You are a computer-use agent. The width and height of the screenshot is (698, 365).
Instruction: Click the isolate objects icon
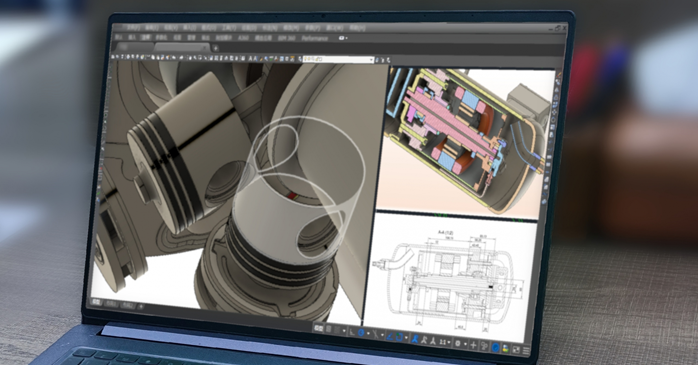pyautogui.click(x=484, y=346)
